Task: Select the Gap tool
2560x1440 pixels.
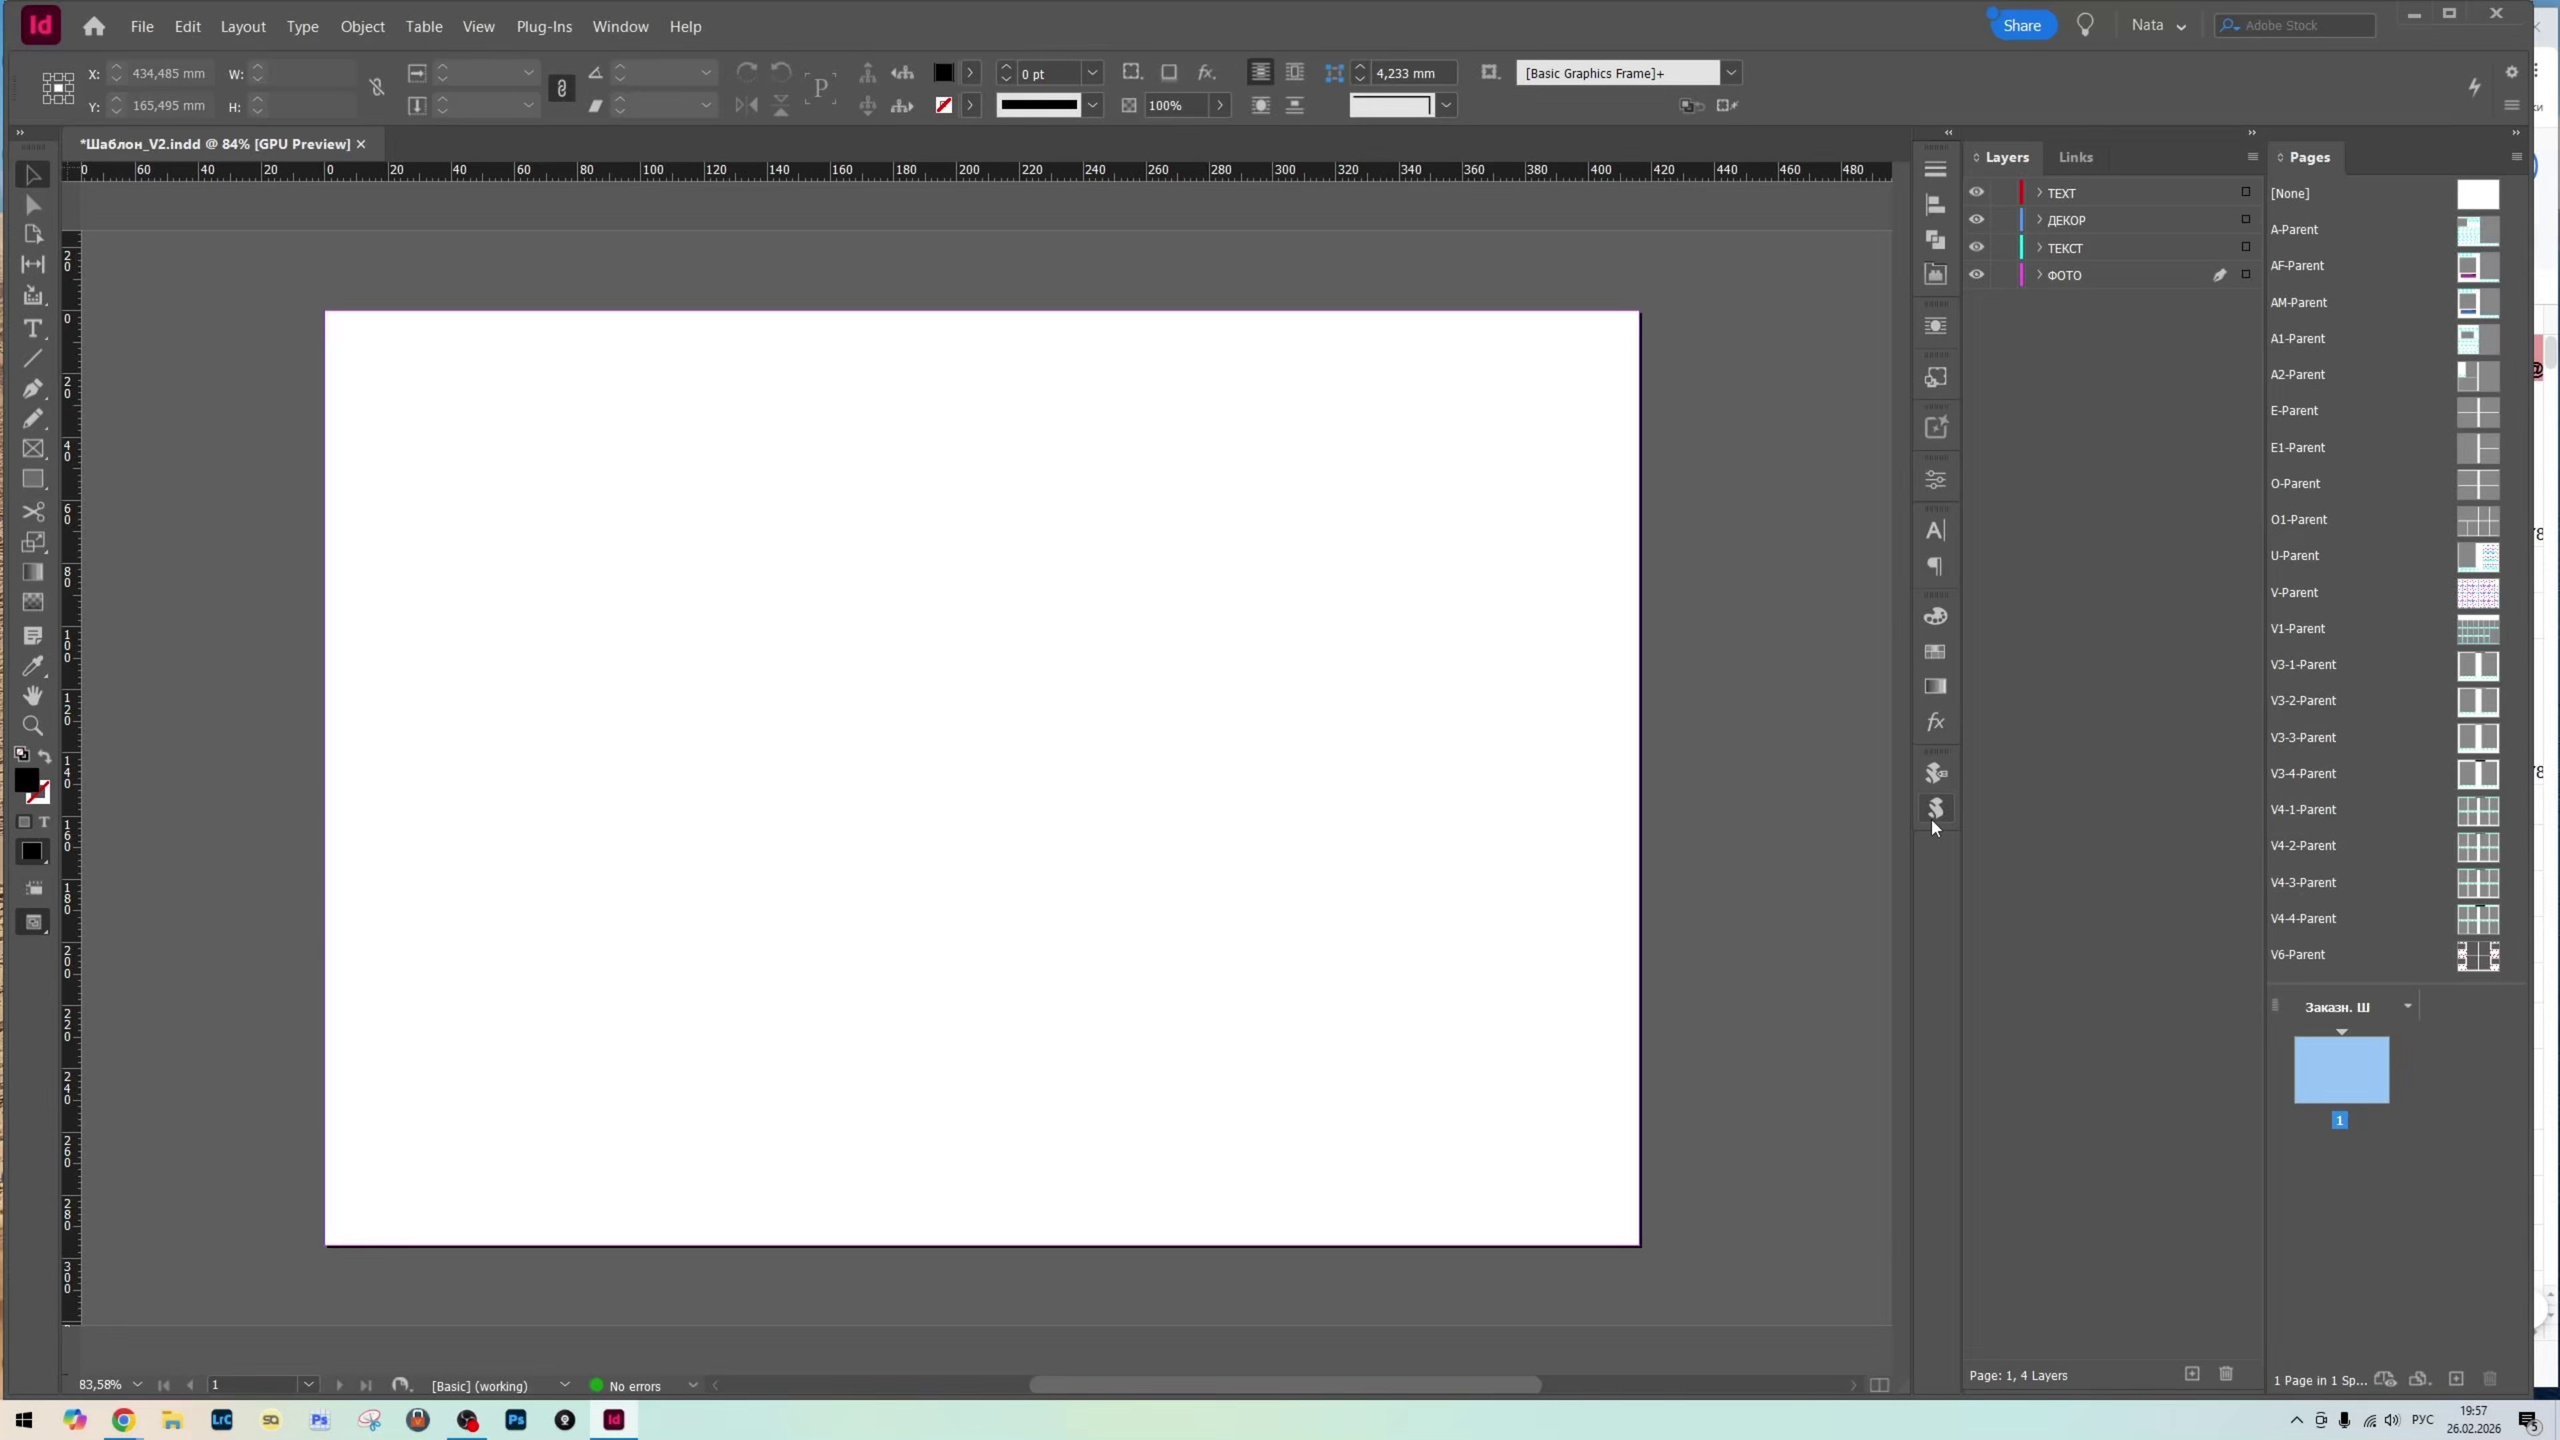Action: pos(33,264)
